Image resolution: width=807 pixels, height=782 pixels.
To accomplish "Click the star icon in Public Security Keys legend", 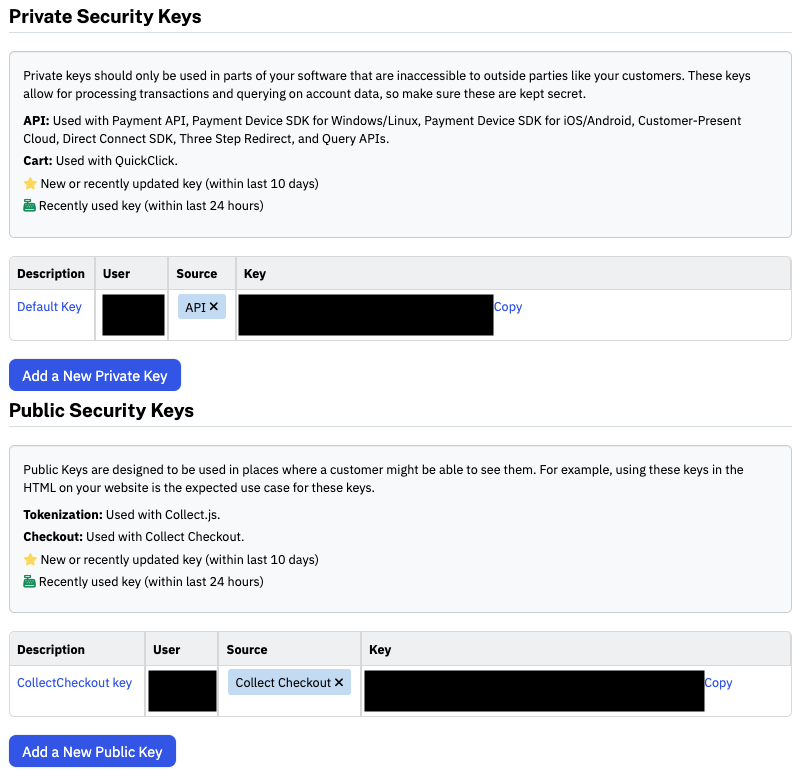I will [30, 559].
